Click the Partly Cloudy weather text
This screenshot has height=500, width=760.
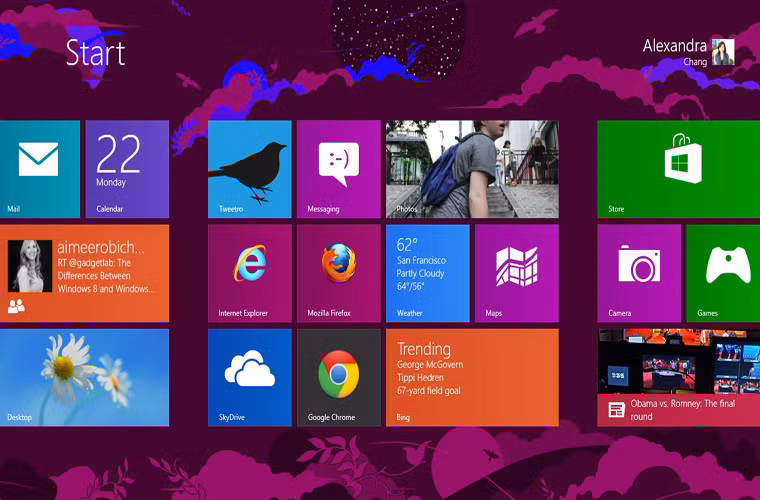tap(420, 274)
